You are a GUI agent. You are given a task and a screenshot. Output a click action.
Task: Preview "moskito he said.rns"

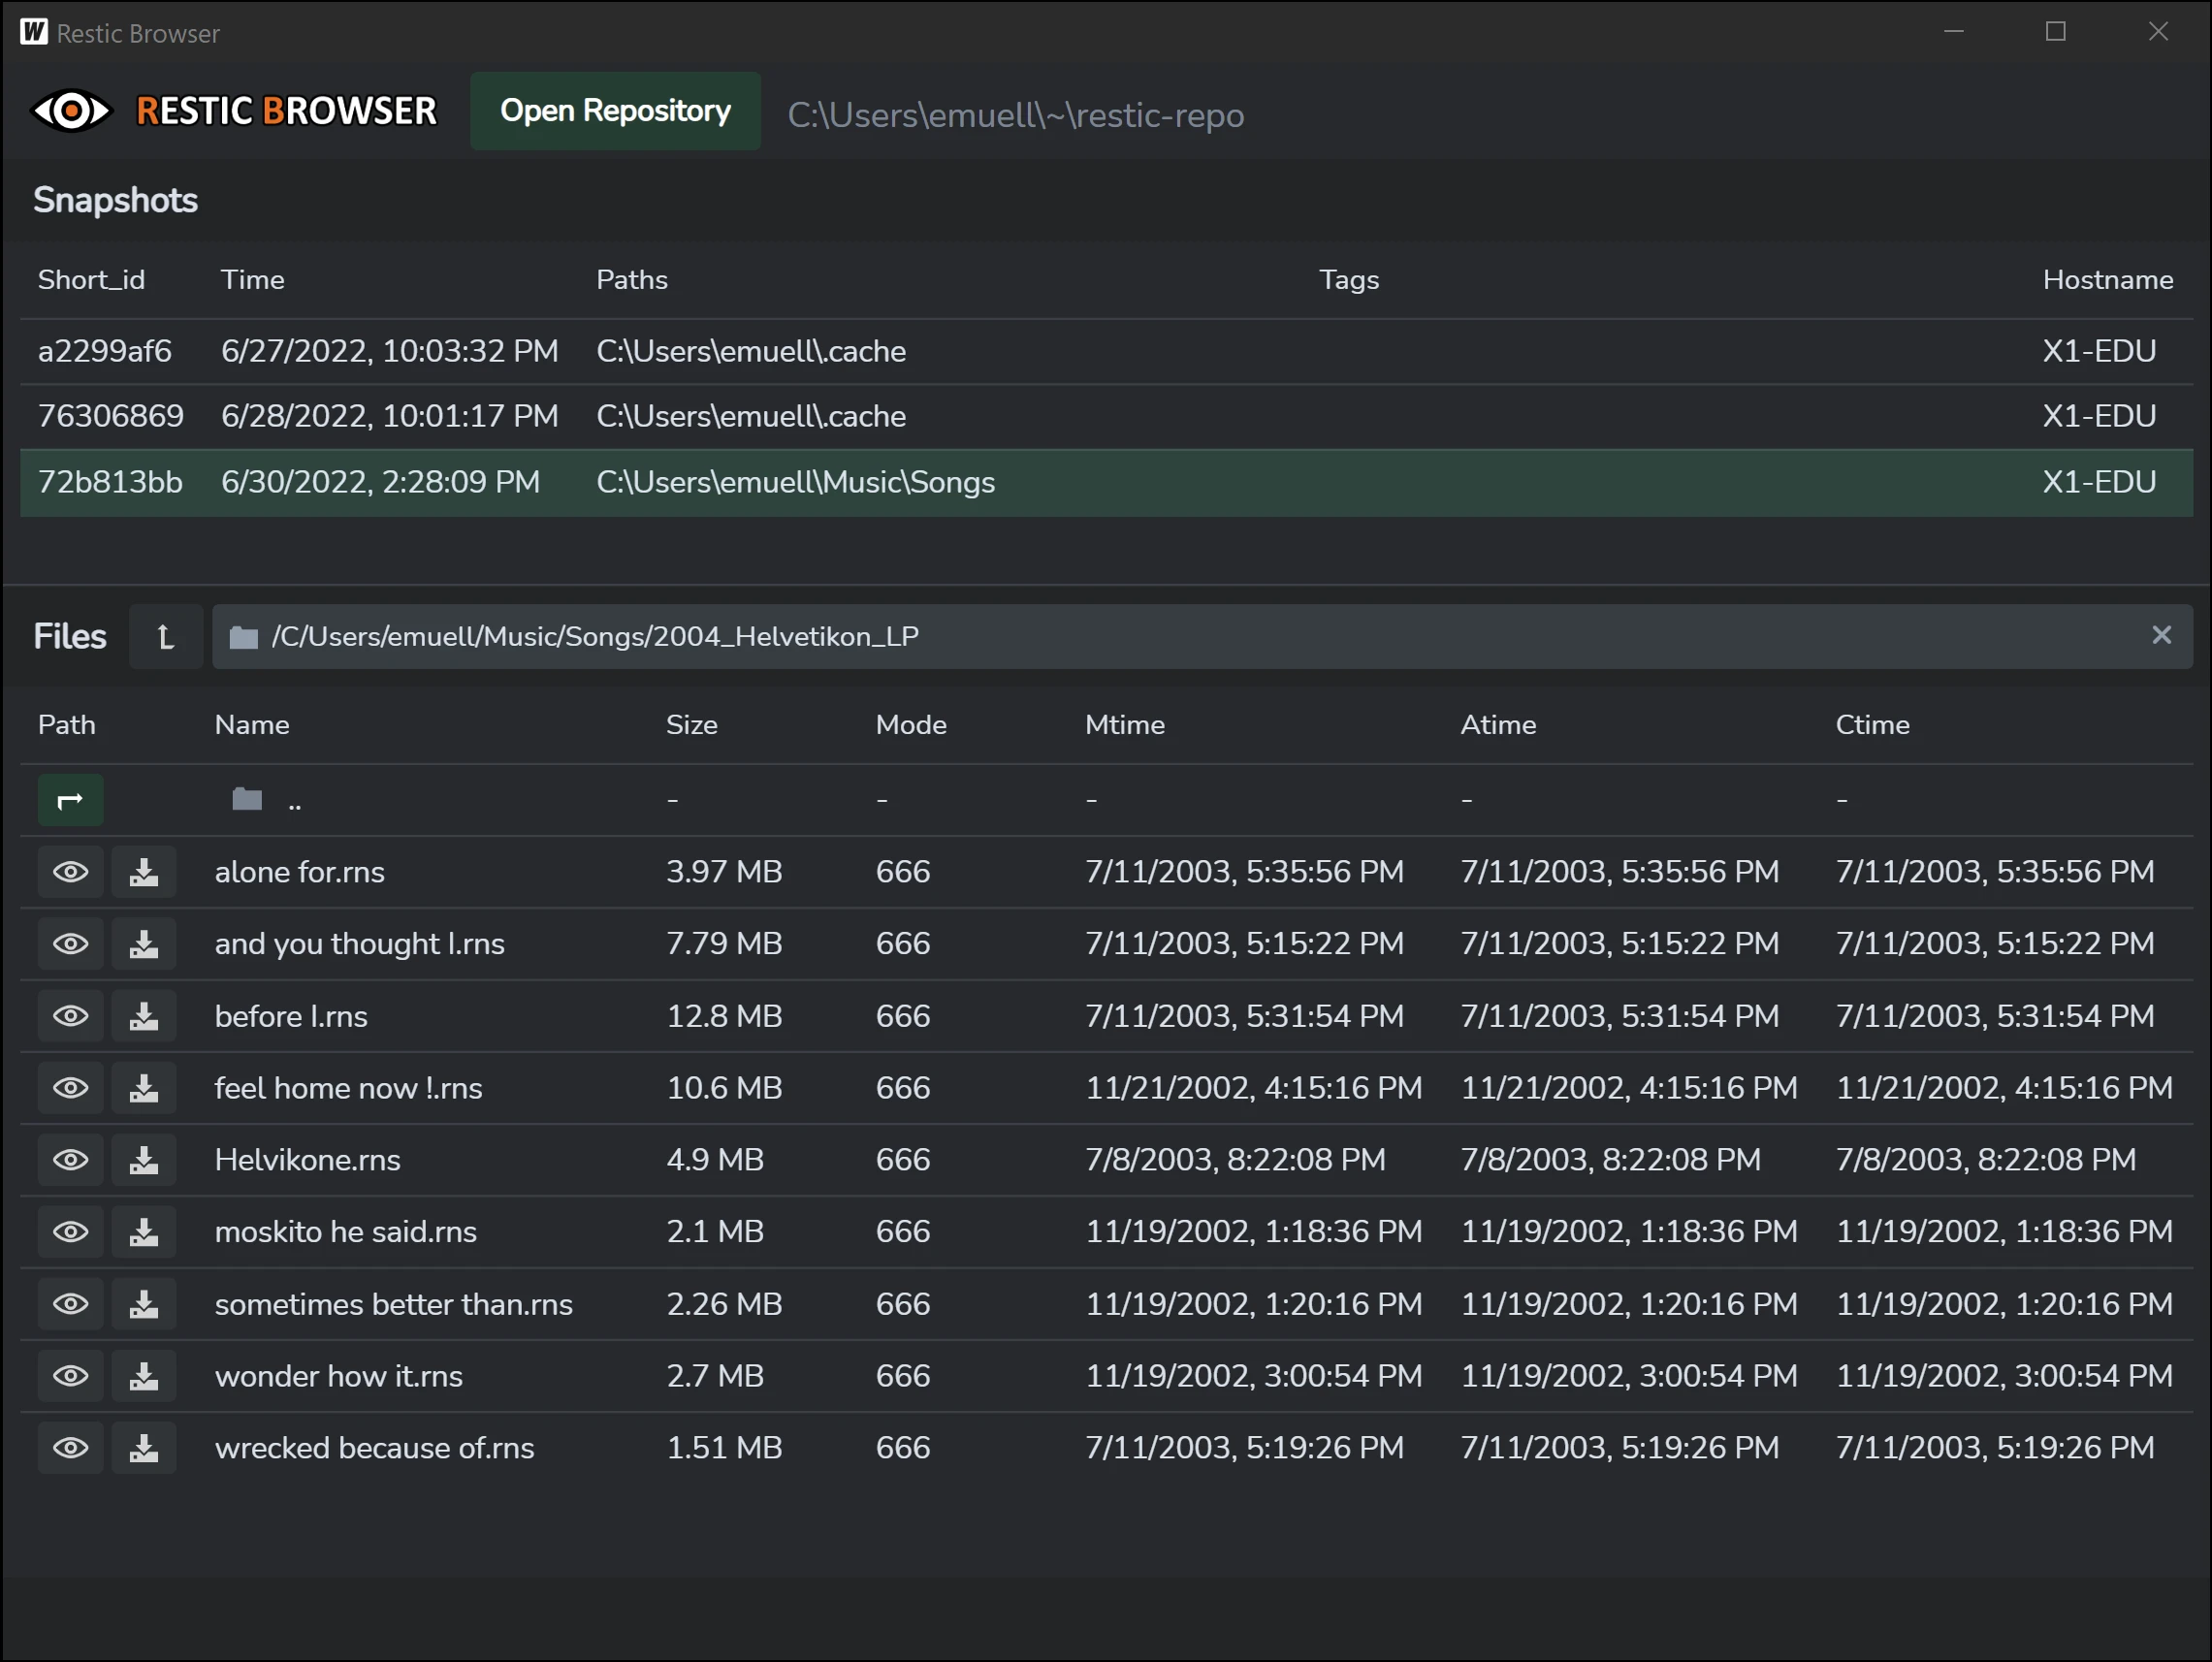[70, 1231]
